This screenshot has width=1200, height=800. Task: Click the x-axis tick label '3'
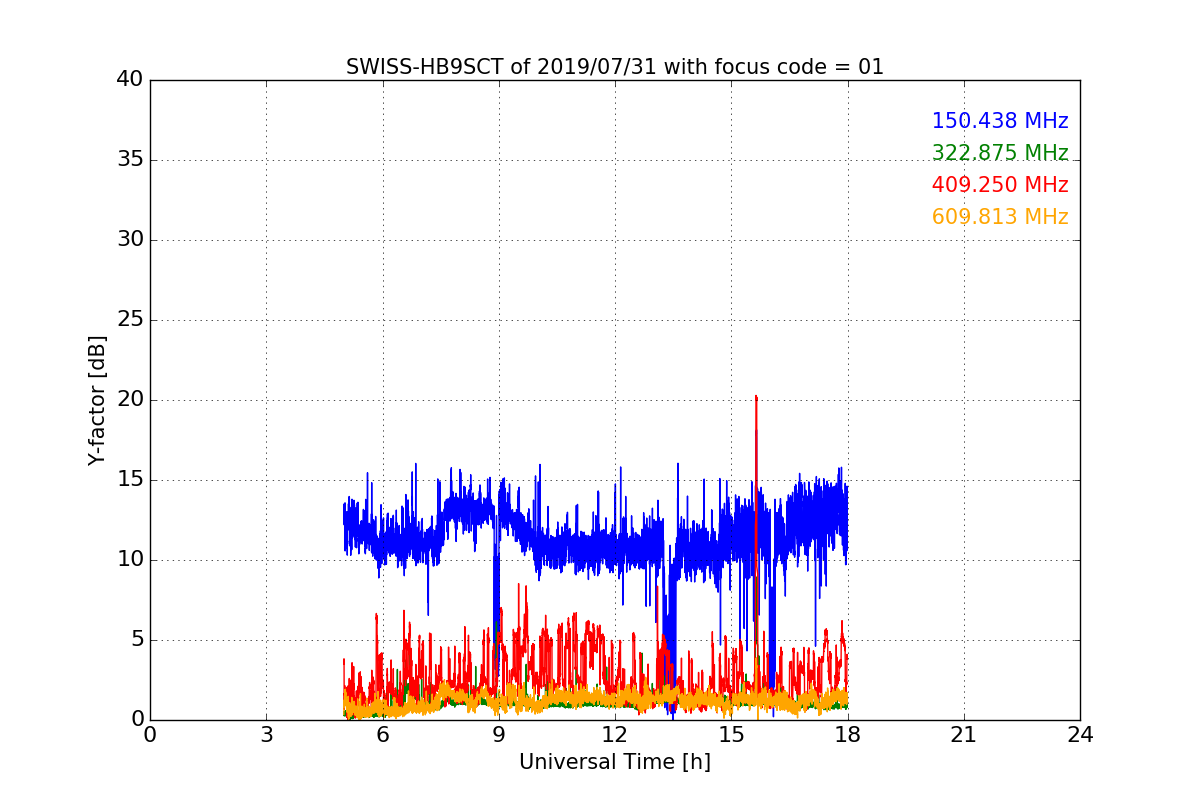click(266, 734)
